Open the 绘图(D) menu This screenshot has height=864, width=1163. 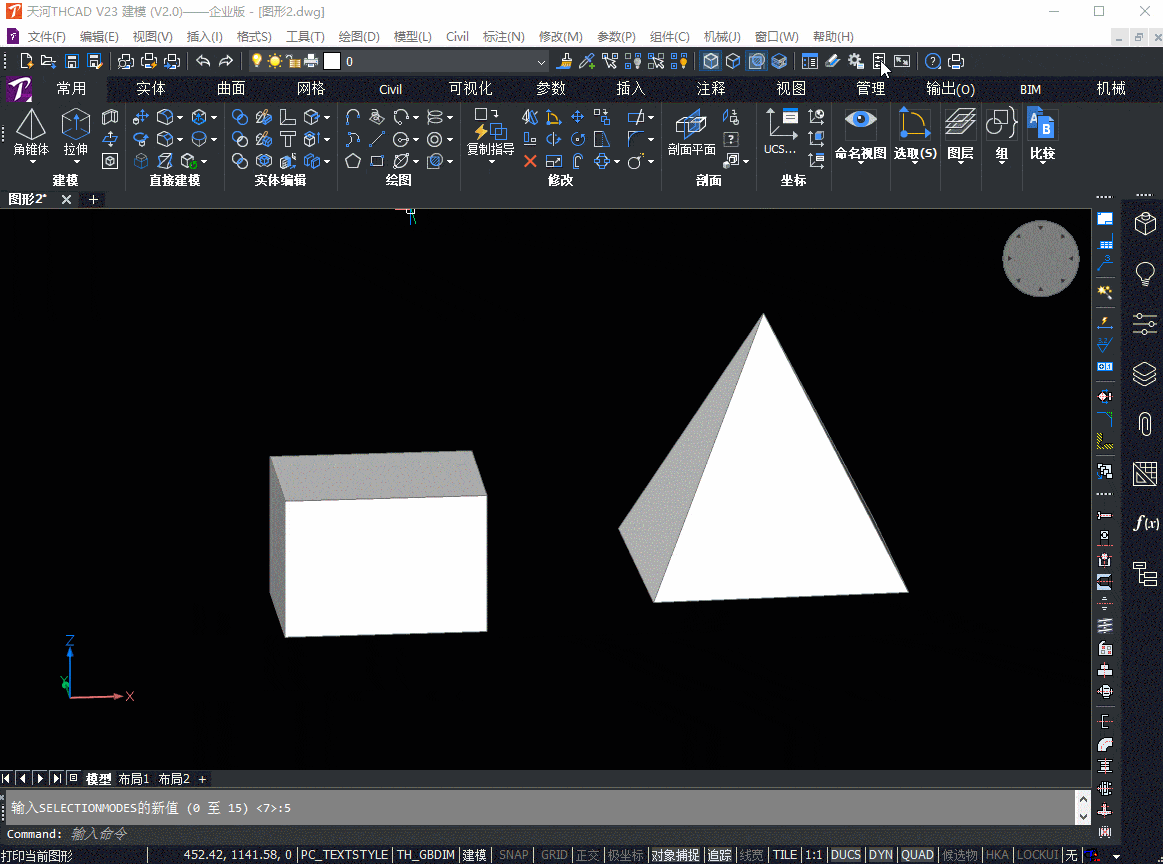[x=359, y=37]
